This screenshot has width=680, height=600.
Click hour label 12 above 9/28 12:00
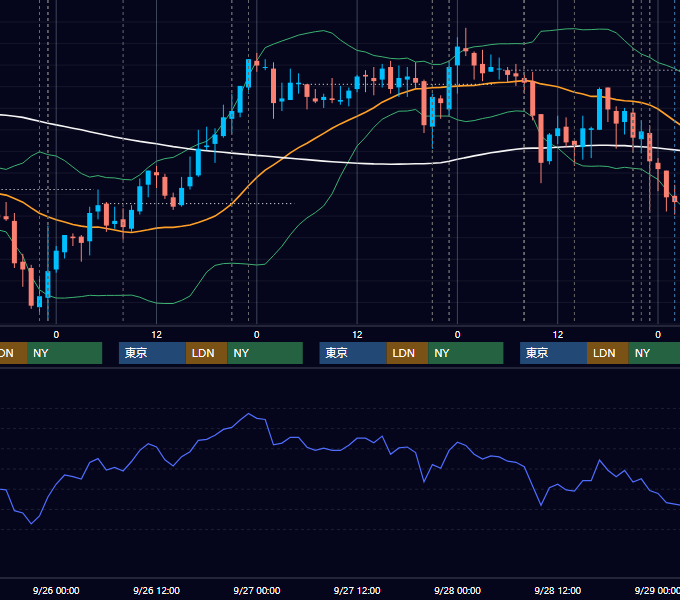point(558,335)
